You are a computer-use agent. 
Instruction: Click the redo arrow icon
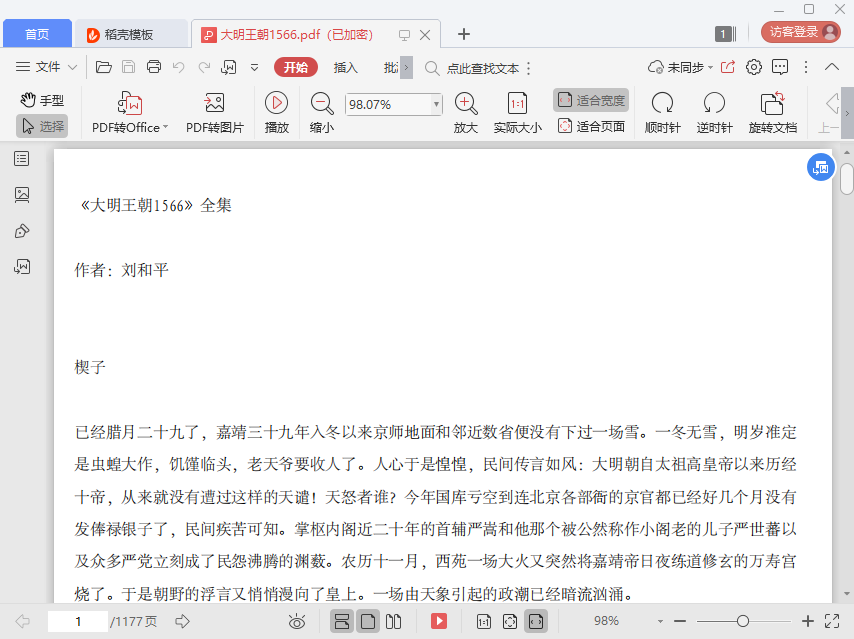click(204, 67)
